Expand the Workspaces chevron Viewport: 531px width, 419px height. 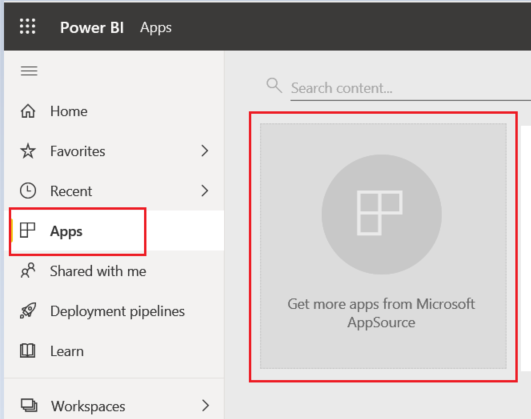[205, 405]
